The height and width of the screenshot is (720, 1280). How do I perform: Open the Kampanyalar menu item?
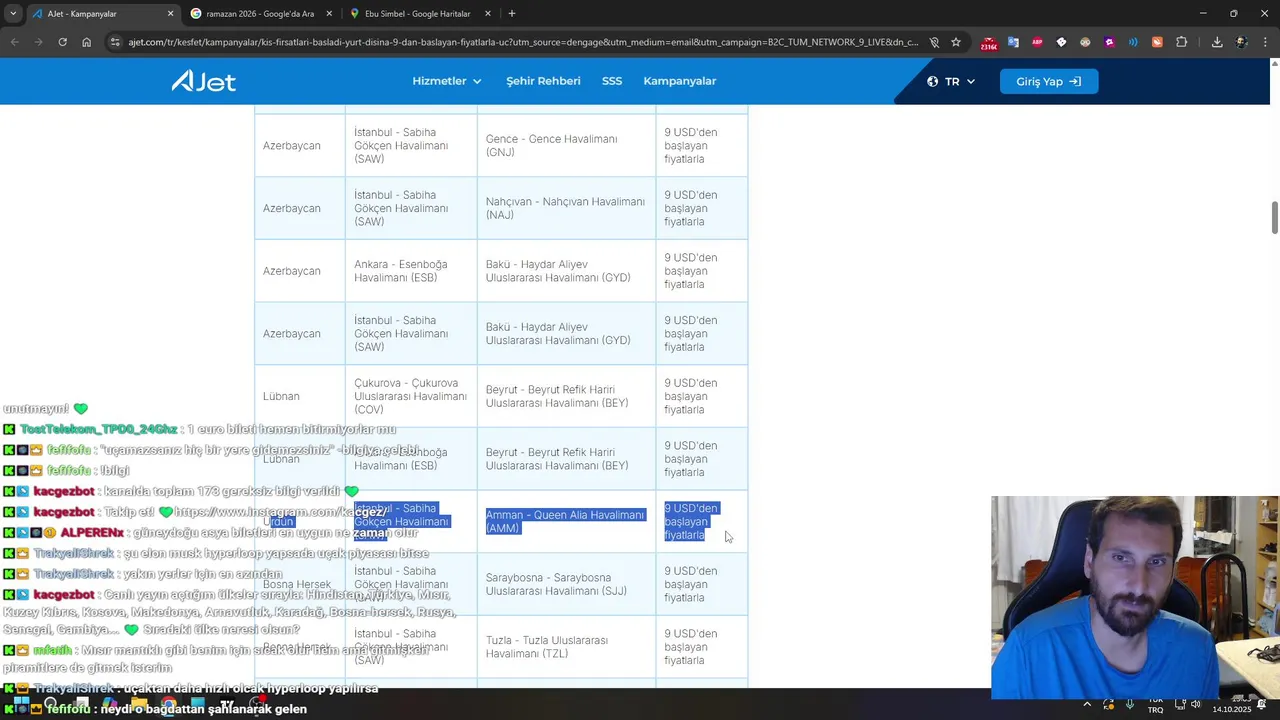(680, 81)
